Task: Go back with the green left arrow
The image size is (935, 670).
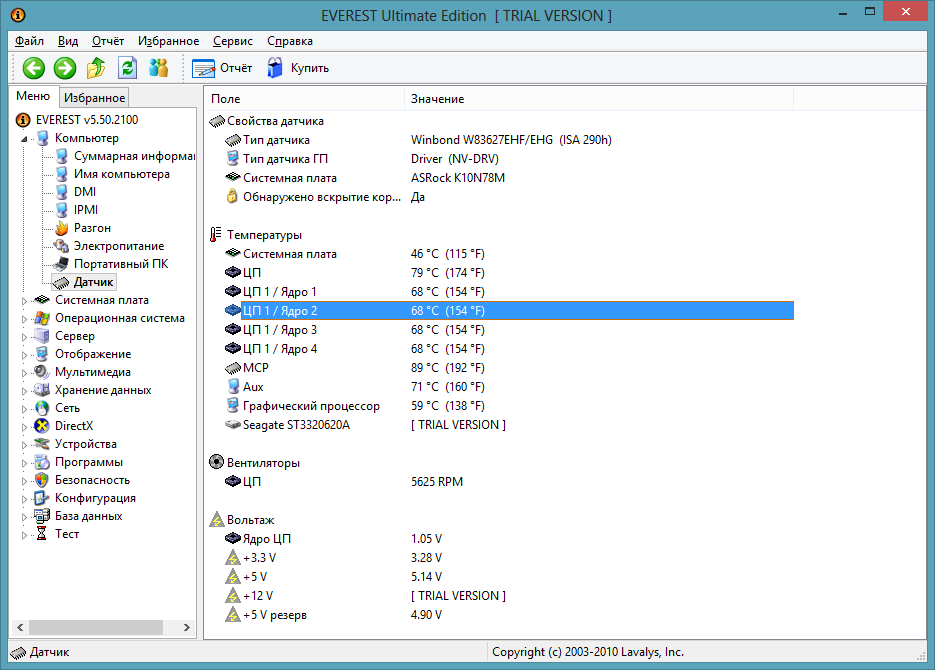Action: point(34,68)
